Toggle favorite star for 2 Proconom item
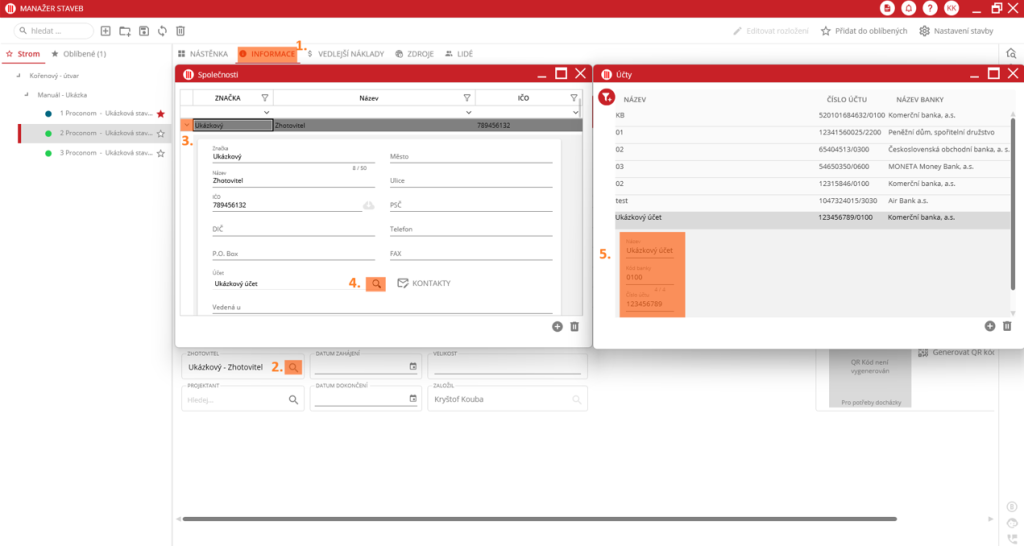The width and height of the screenshot is (1024, 546). [160, 133]
